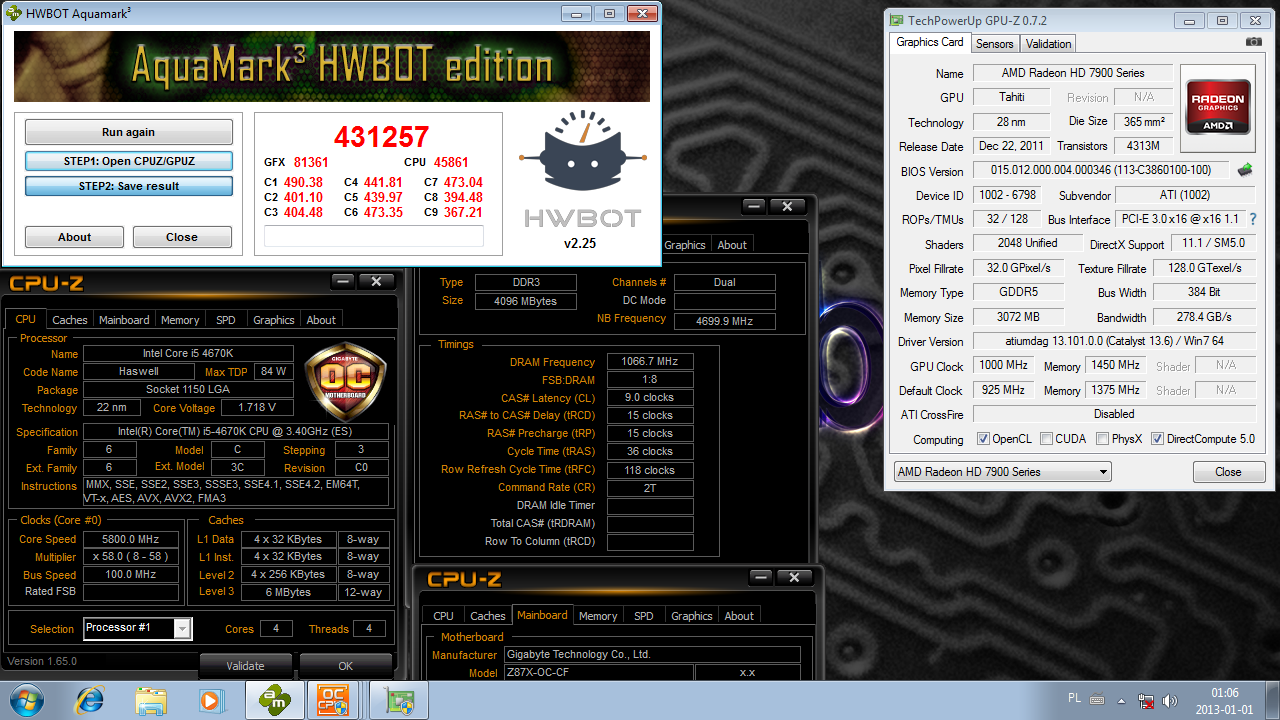Image resolution: width=1280 pixels, height=720 pixels.
Task: Open the AMD Radeon HD 7900 Series dropdown
Action: (1002, 472)
